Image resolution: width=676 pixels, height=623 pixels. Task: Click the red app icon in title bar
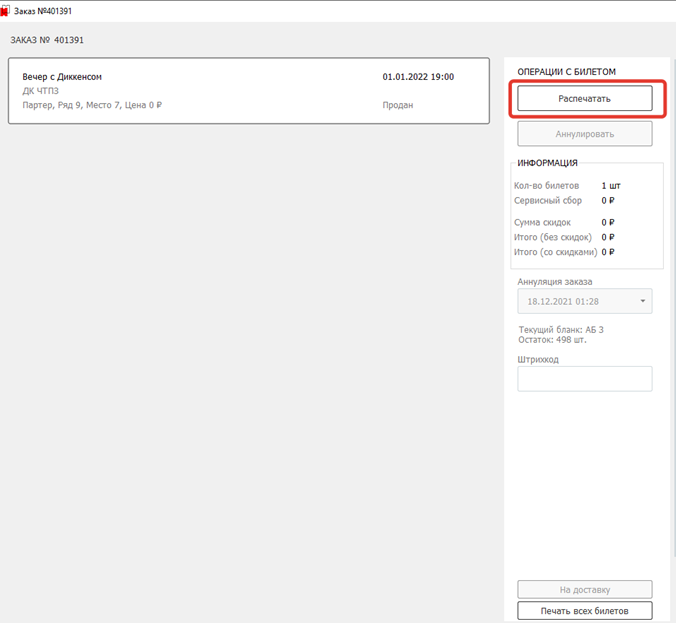(x=5, y=11)
